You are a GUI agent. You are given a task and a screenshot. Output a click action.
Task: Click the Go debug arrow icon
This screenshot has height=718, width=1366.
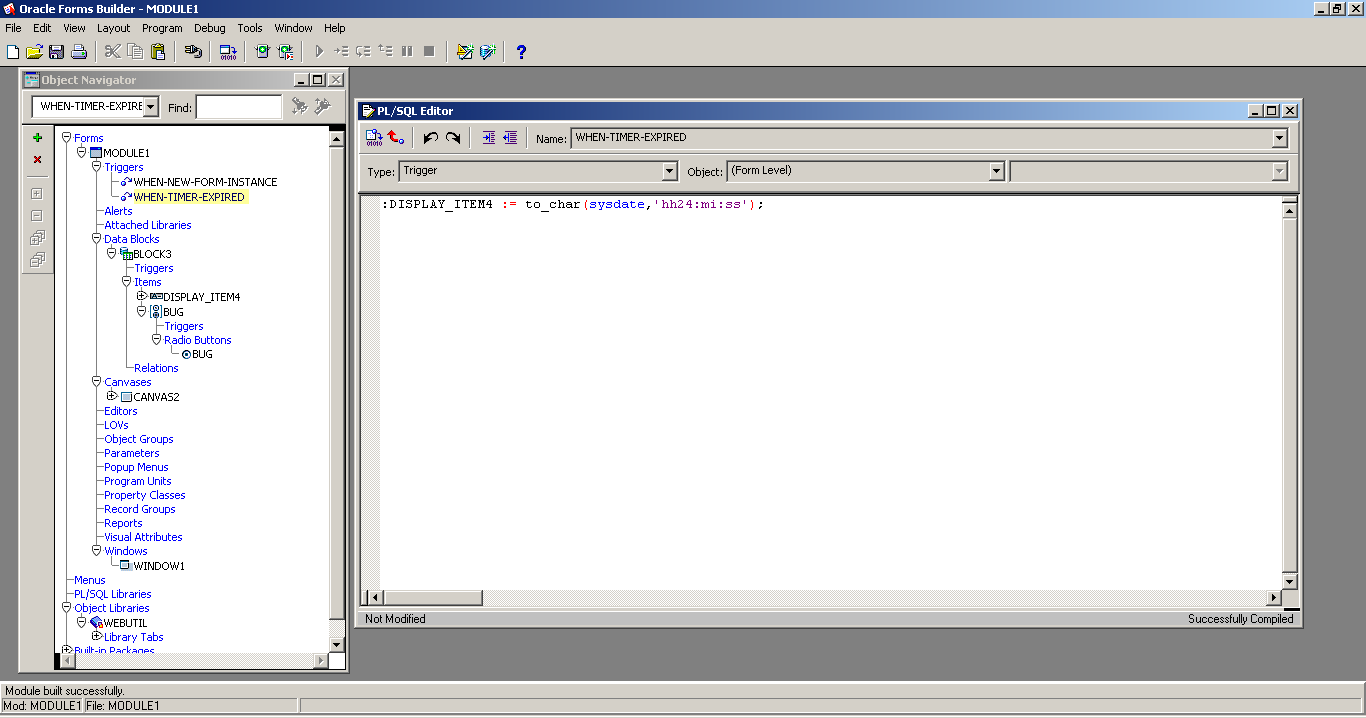(319, 52)
